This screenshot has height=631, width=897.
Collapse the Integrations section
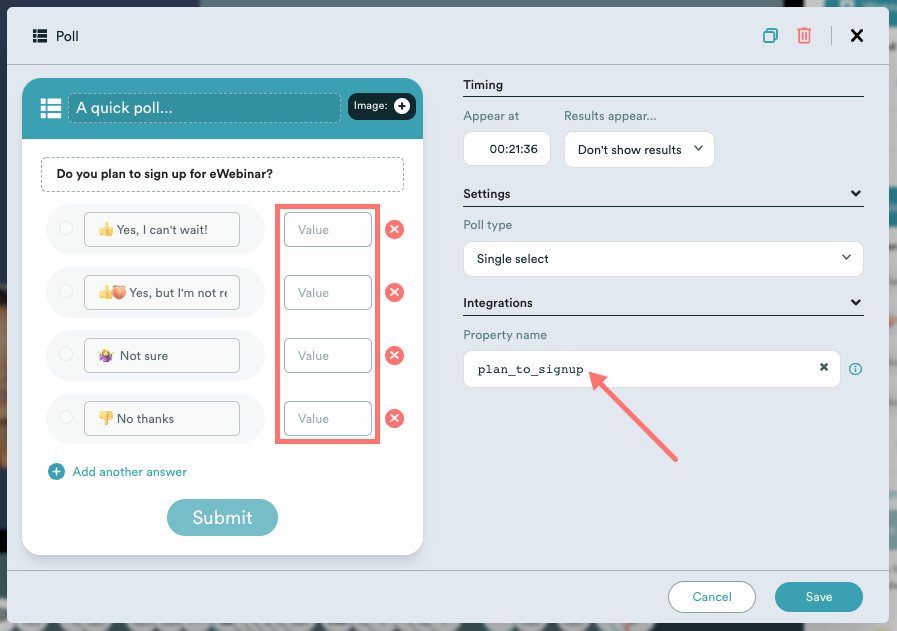[855, 303]
